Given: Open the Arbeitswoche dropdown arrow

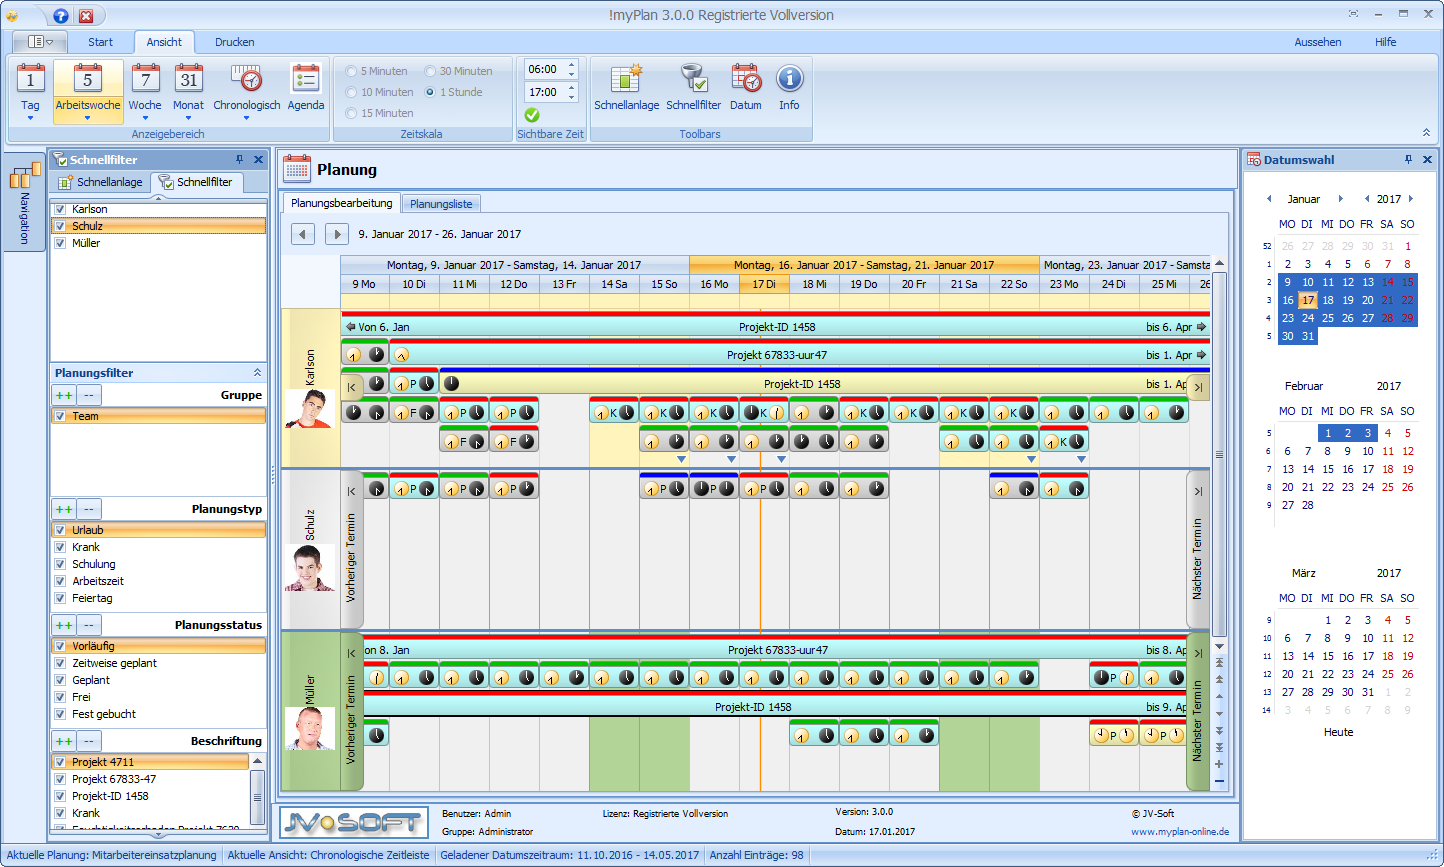Looking at the screenshot, I should [88, 117].
